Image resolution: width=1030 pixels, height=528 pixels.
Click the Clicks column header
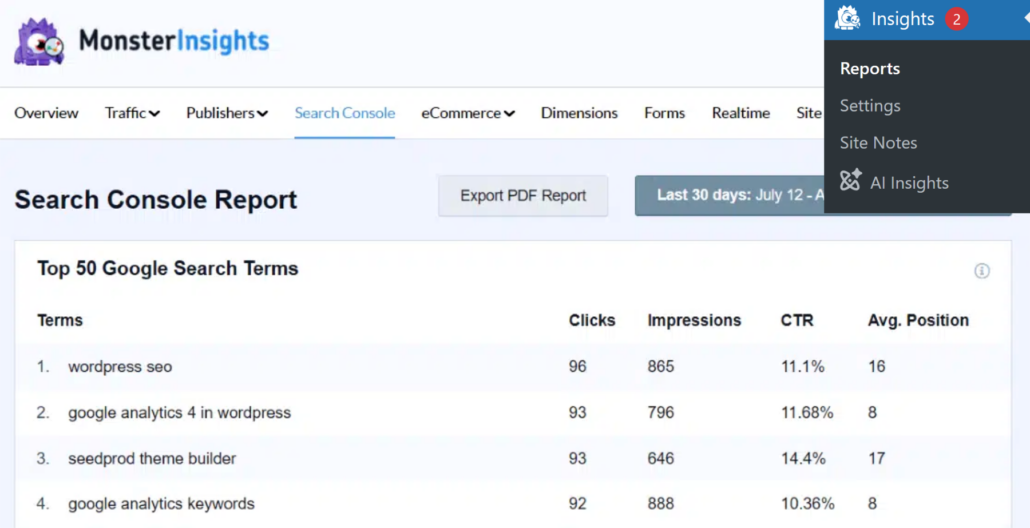click(x=592, y=320)
